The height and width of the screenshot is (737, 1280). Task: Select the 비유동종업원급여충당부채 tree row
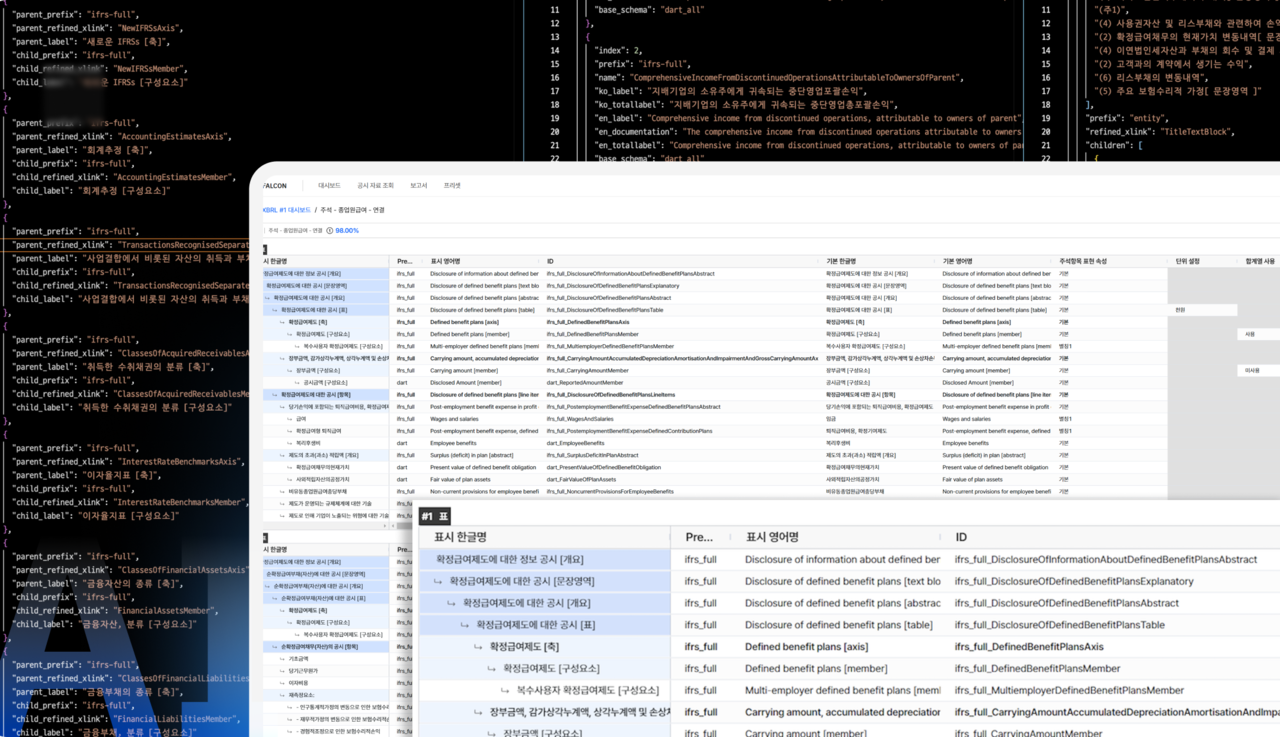[x=326, y=491]
